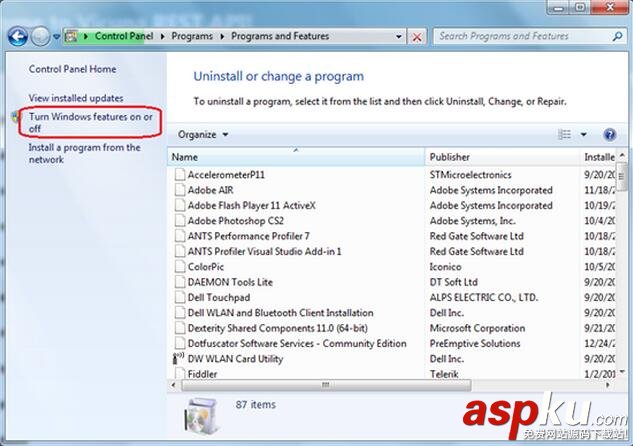633x446 pixels.
Task: Sort by the Name column header
Action: click(x=296, y=157)
